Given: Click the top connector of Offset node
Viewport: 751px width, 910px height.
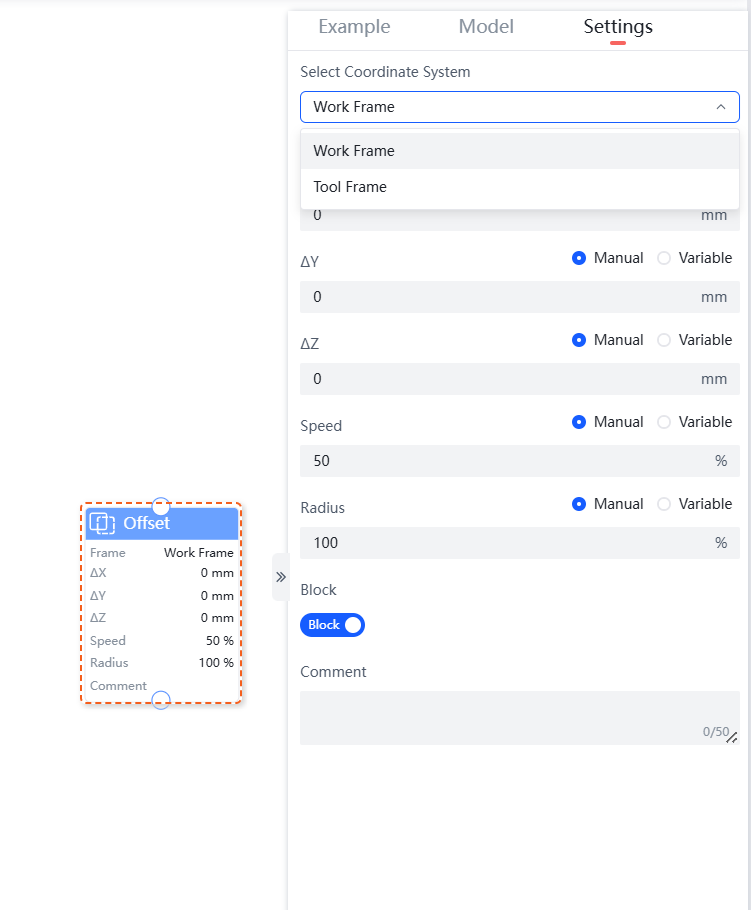Looking at the screenshot, I should [160, 506].
